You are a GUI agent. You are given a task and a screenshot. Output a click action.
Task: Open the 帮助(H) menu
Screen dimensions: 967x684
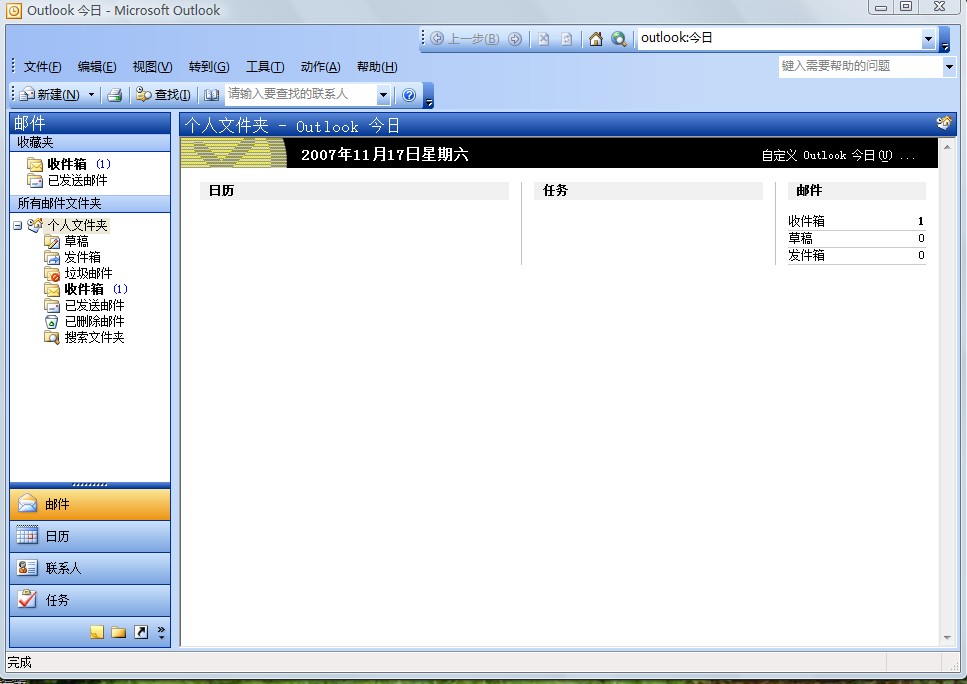[x=377, y=67]
